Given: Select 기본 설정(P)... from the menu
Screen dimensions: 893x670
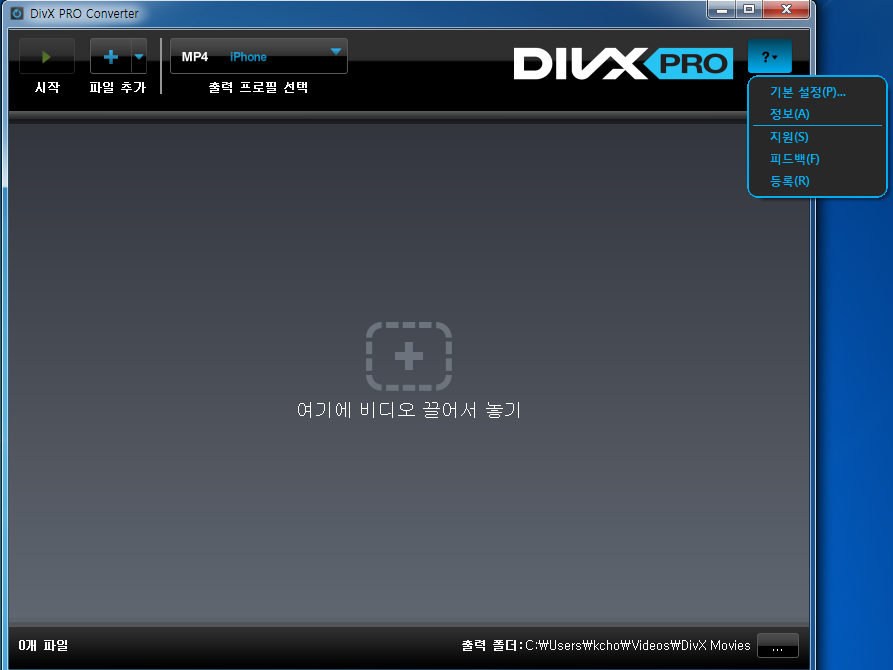Looking at the screenshot, I should click(x=808, y=92).
